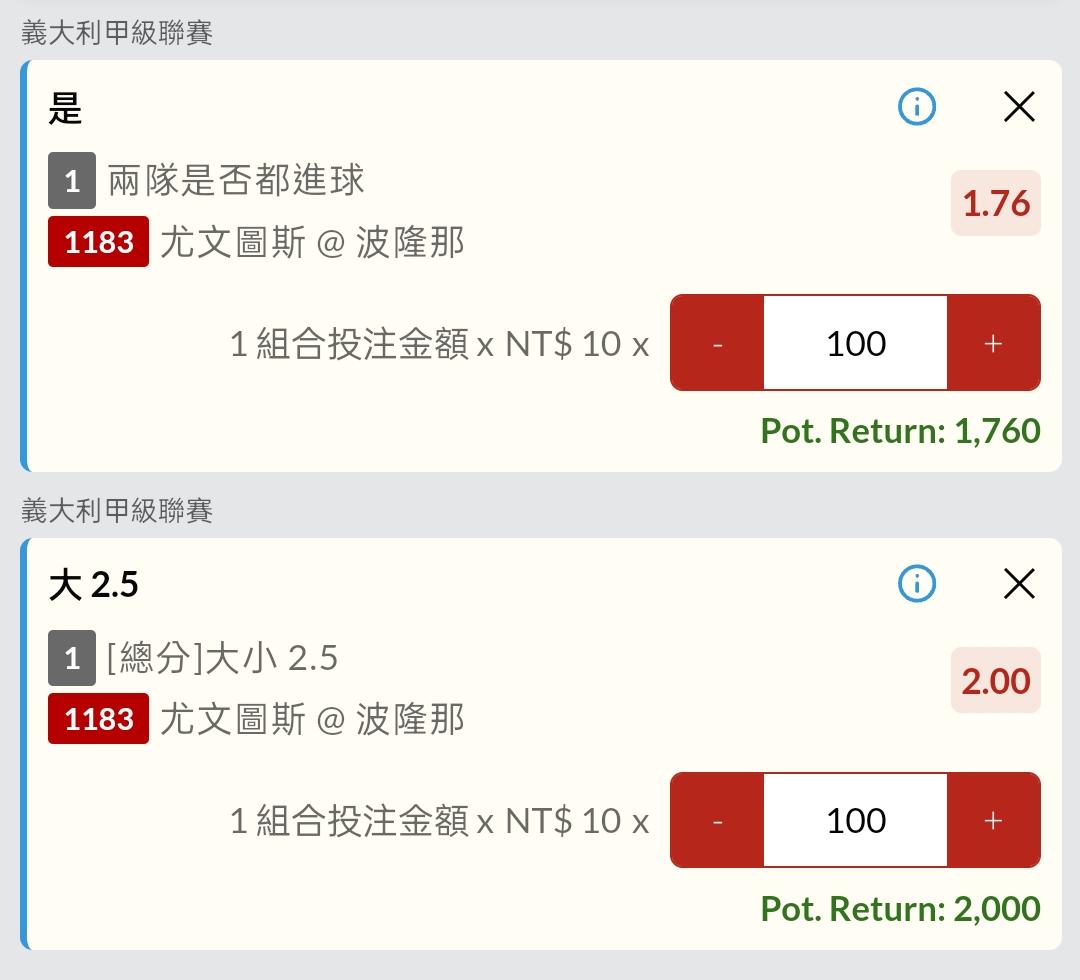Edit the 100 stake field in first bet
This screenshot has height=980, width=1080.
(x=855, y=343)
